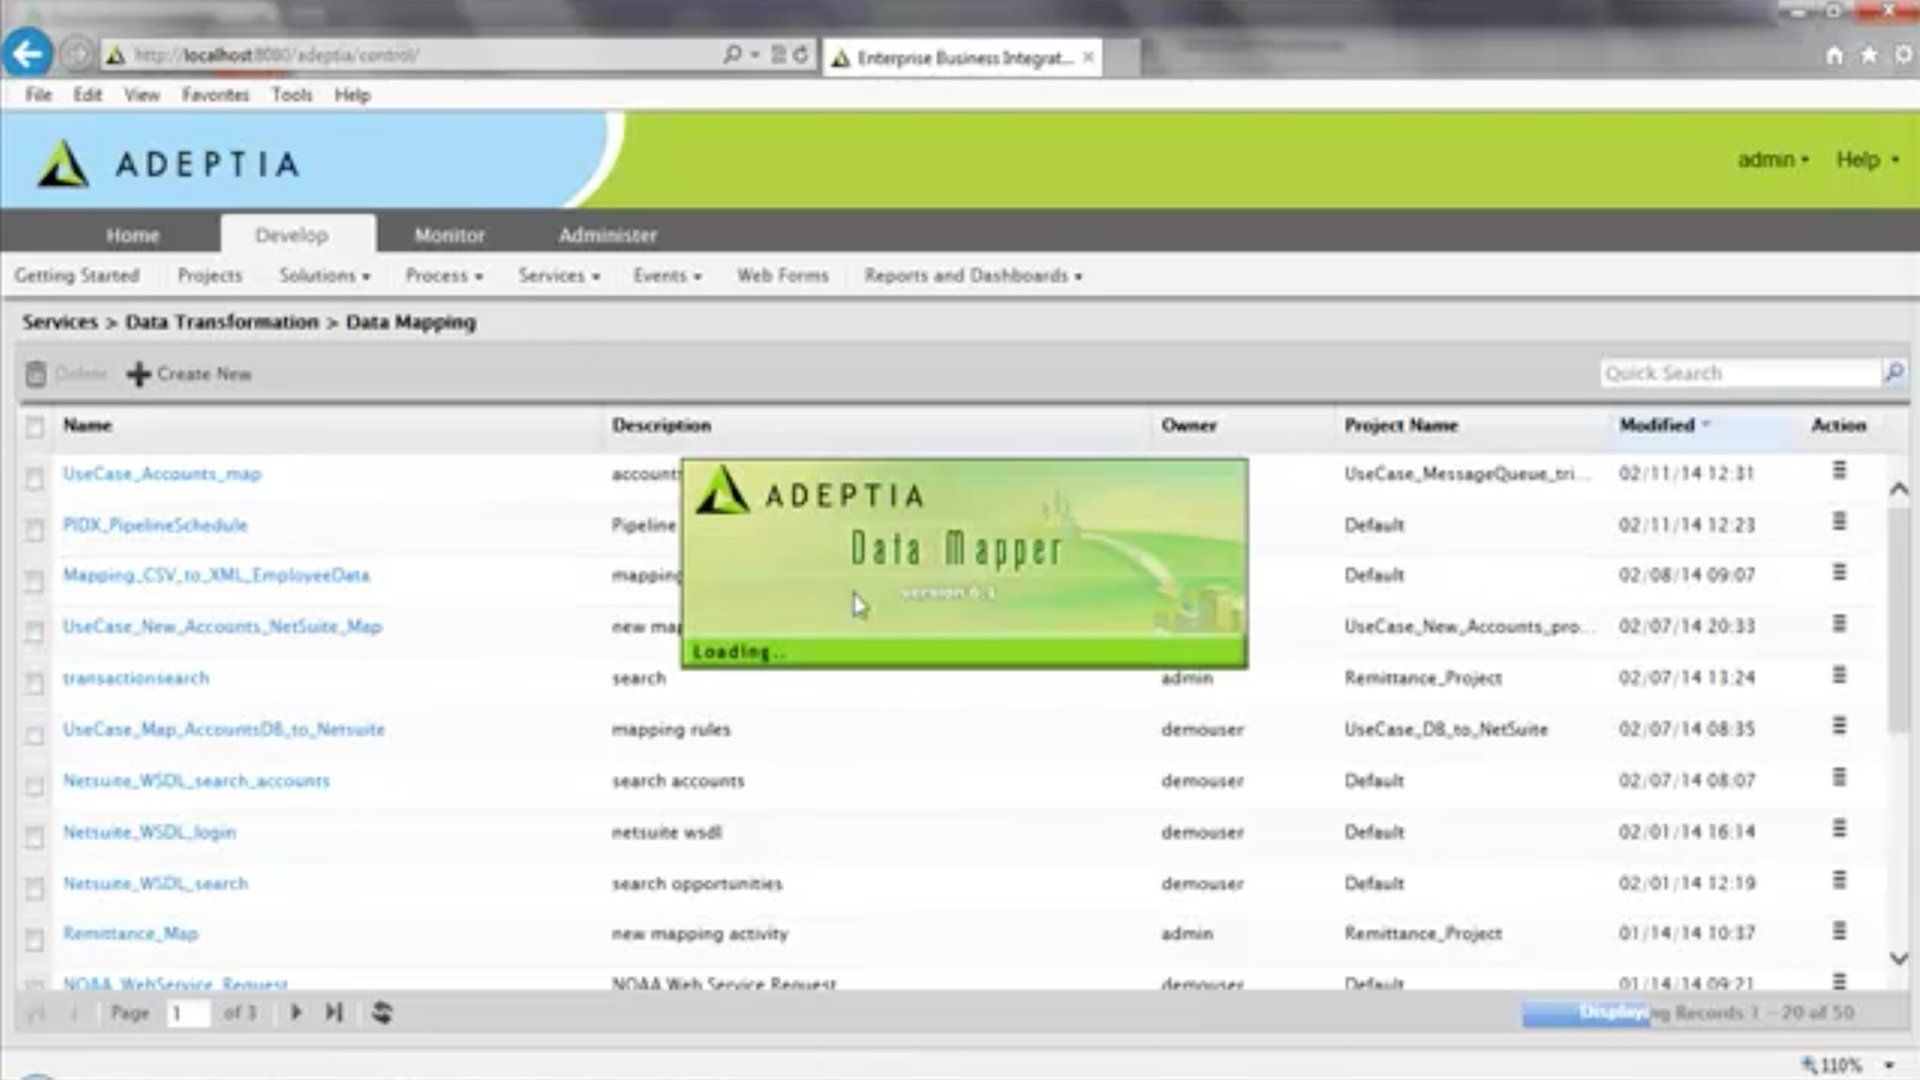Open action menu for Remittance_Map row
The height and width of the screenshot is (1080, 1920).
click(1838, 931)
